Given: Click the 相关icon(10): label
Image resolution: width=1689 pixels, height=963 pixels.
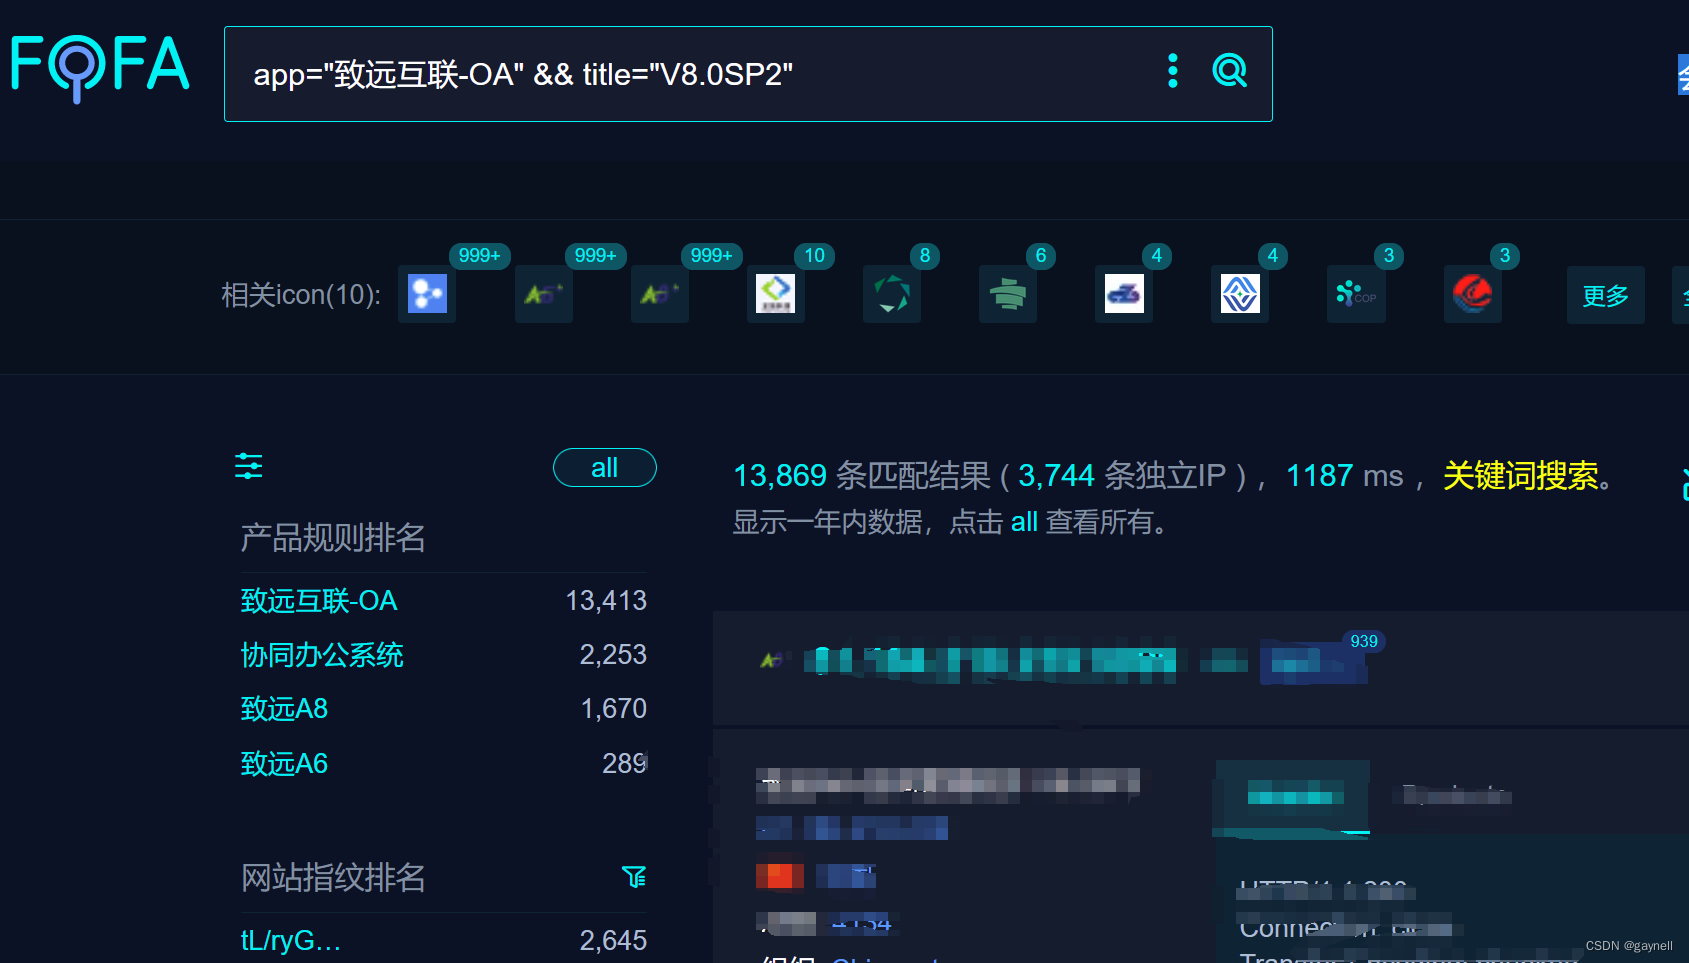Looking at the screenshot, I should (x=301, y=295).
